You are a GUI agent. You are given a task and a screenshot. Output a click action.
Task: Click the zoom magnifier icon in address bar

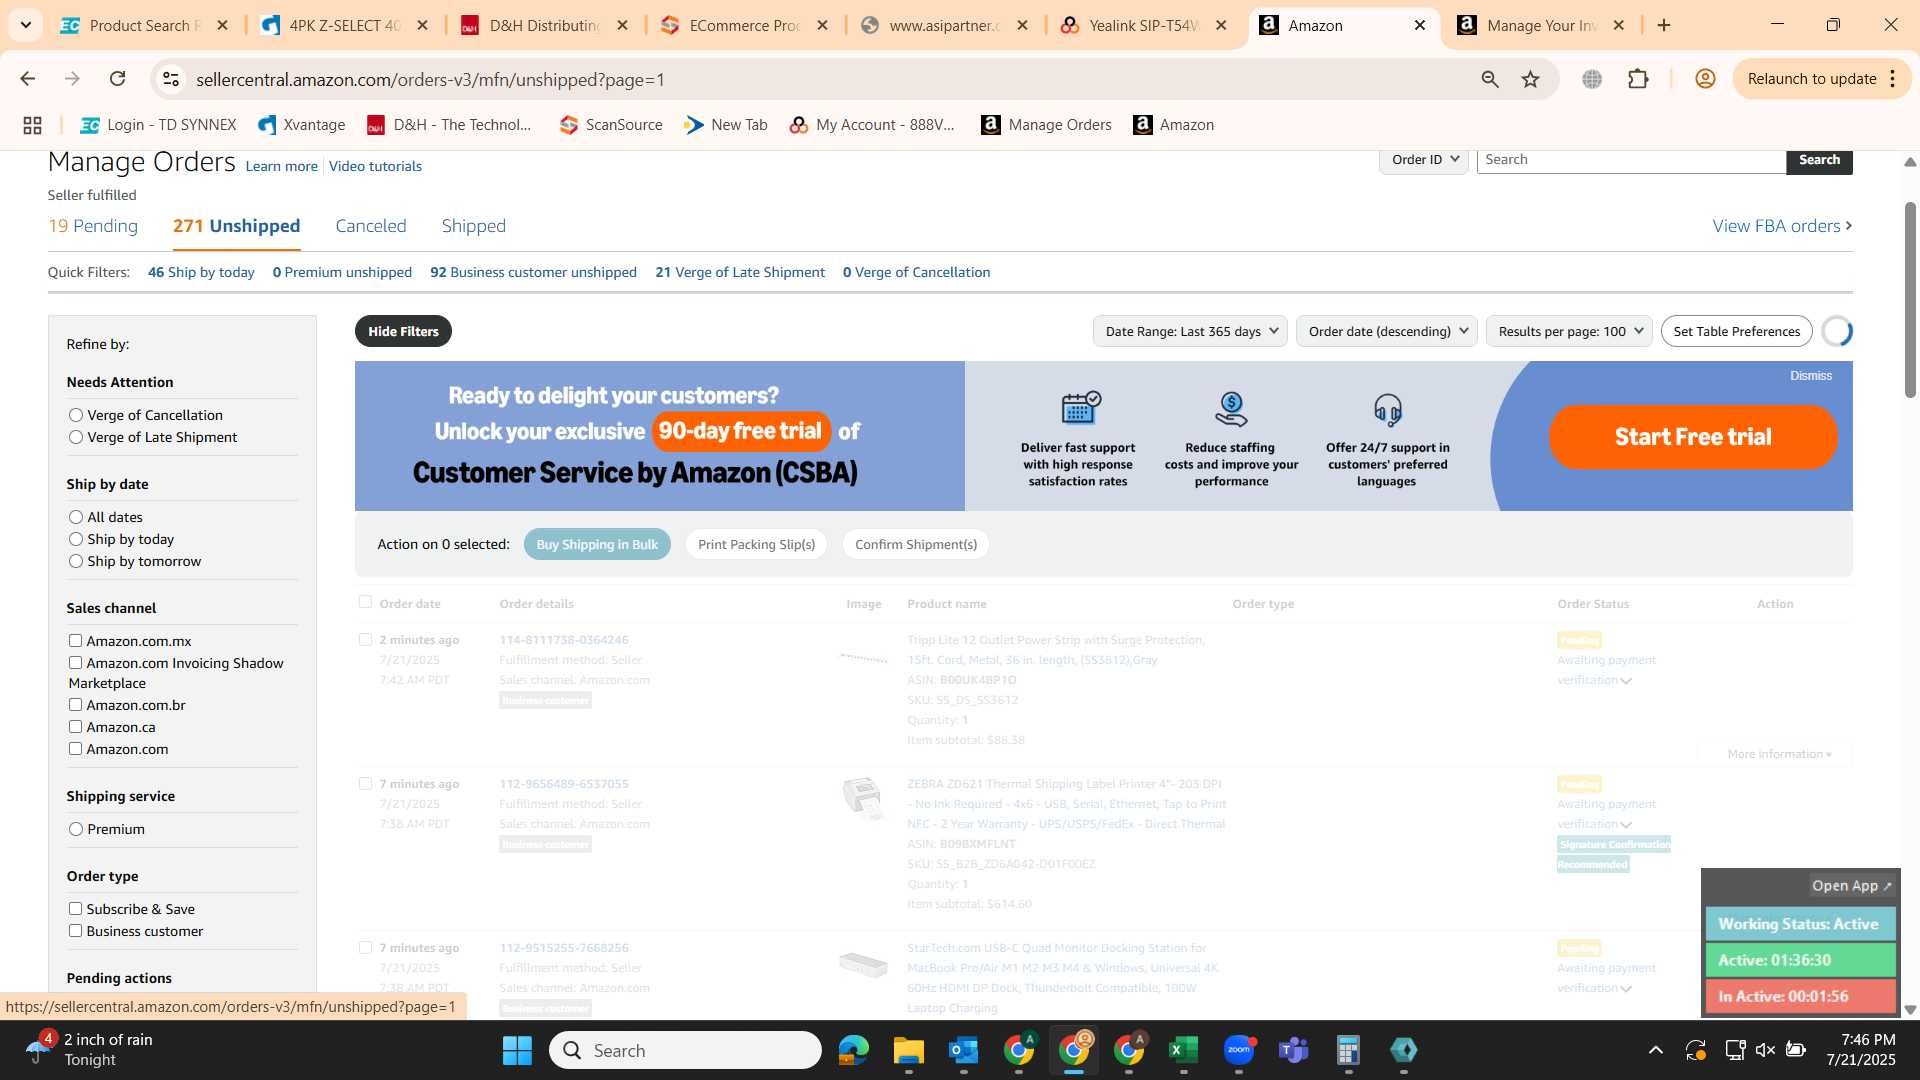pos(1490,79)
